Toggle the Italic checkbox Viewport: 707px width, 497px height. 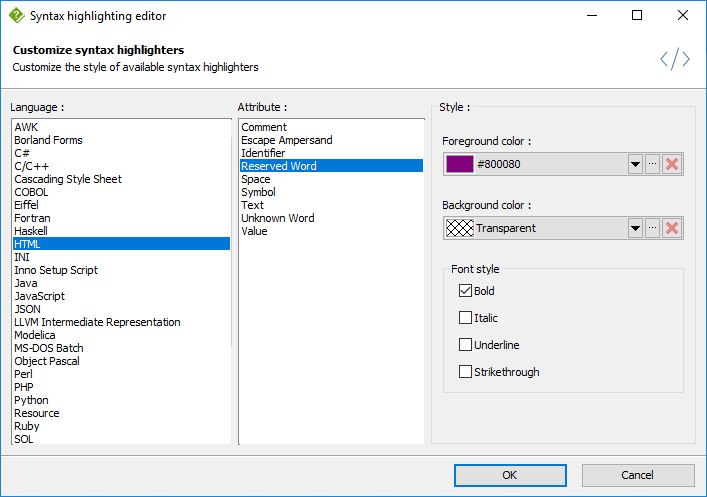(465, 318)
